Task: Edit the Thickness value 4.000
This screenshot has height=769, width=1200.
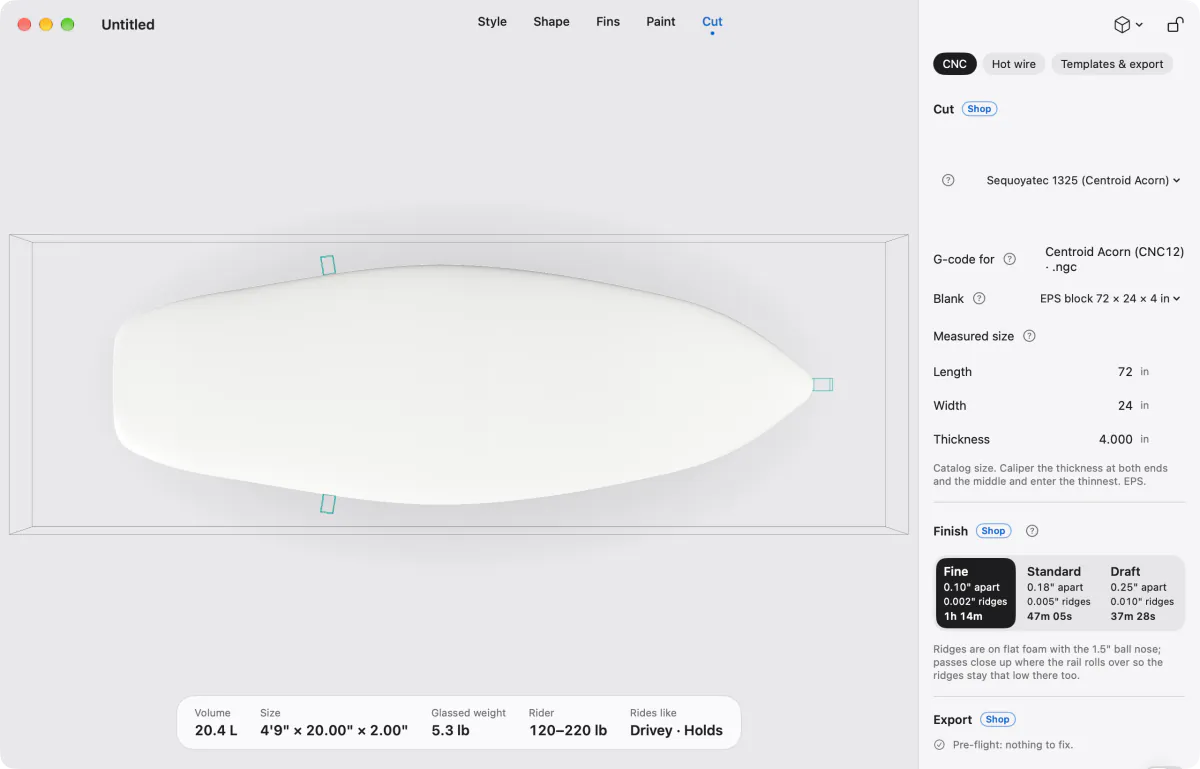Action: (x=1116, y=440)
